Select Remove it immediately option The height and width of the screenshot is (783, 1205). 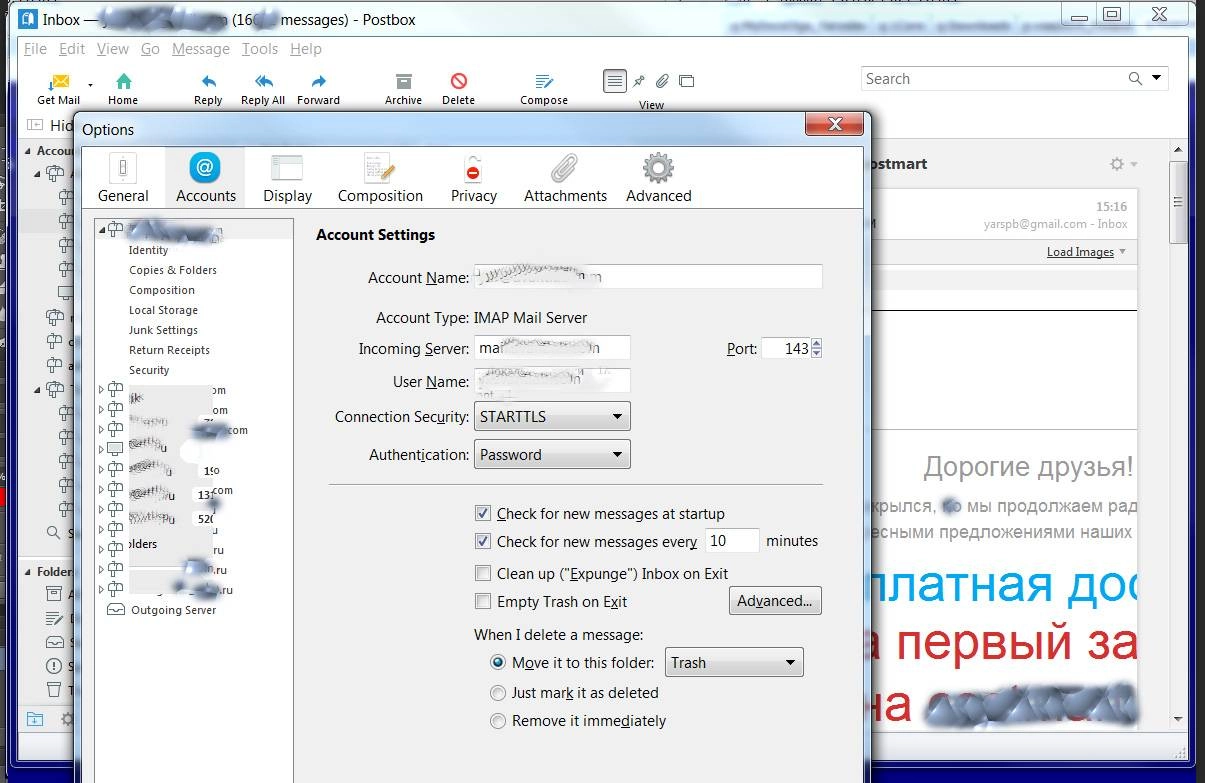coord(498,721)
